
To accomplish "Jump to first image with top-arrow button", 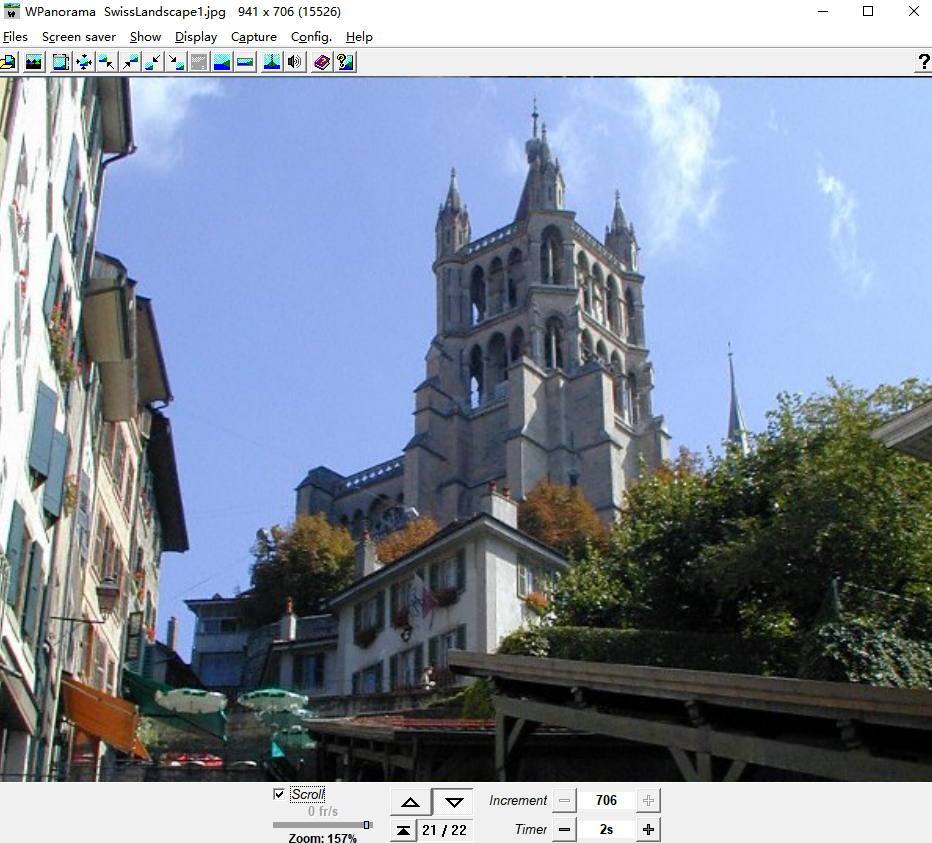I will click(402, 830).
